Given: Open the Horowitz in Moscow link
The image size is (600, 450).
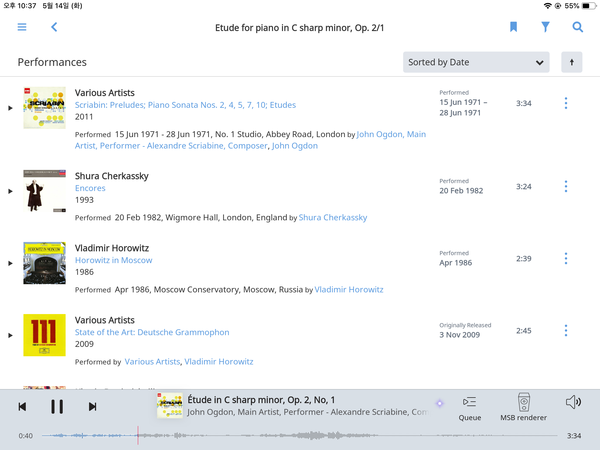Looking at the screenshot, I should (113, 260).
